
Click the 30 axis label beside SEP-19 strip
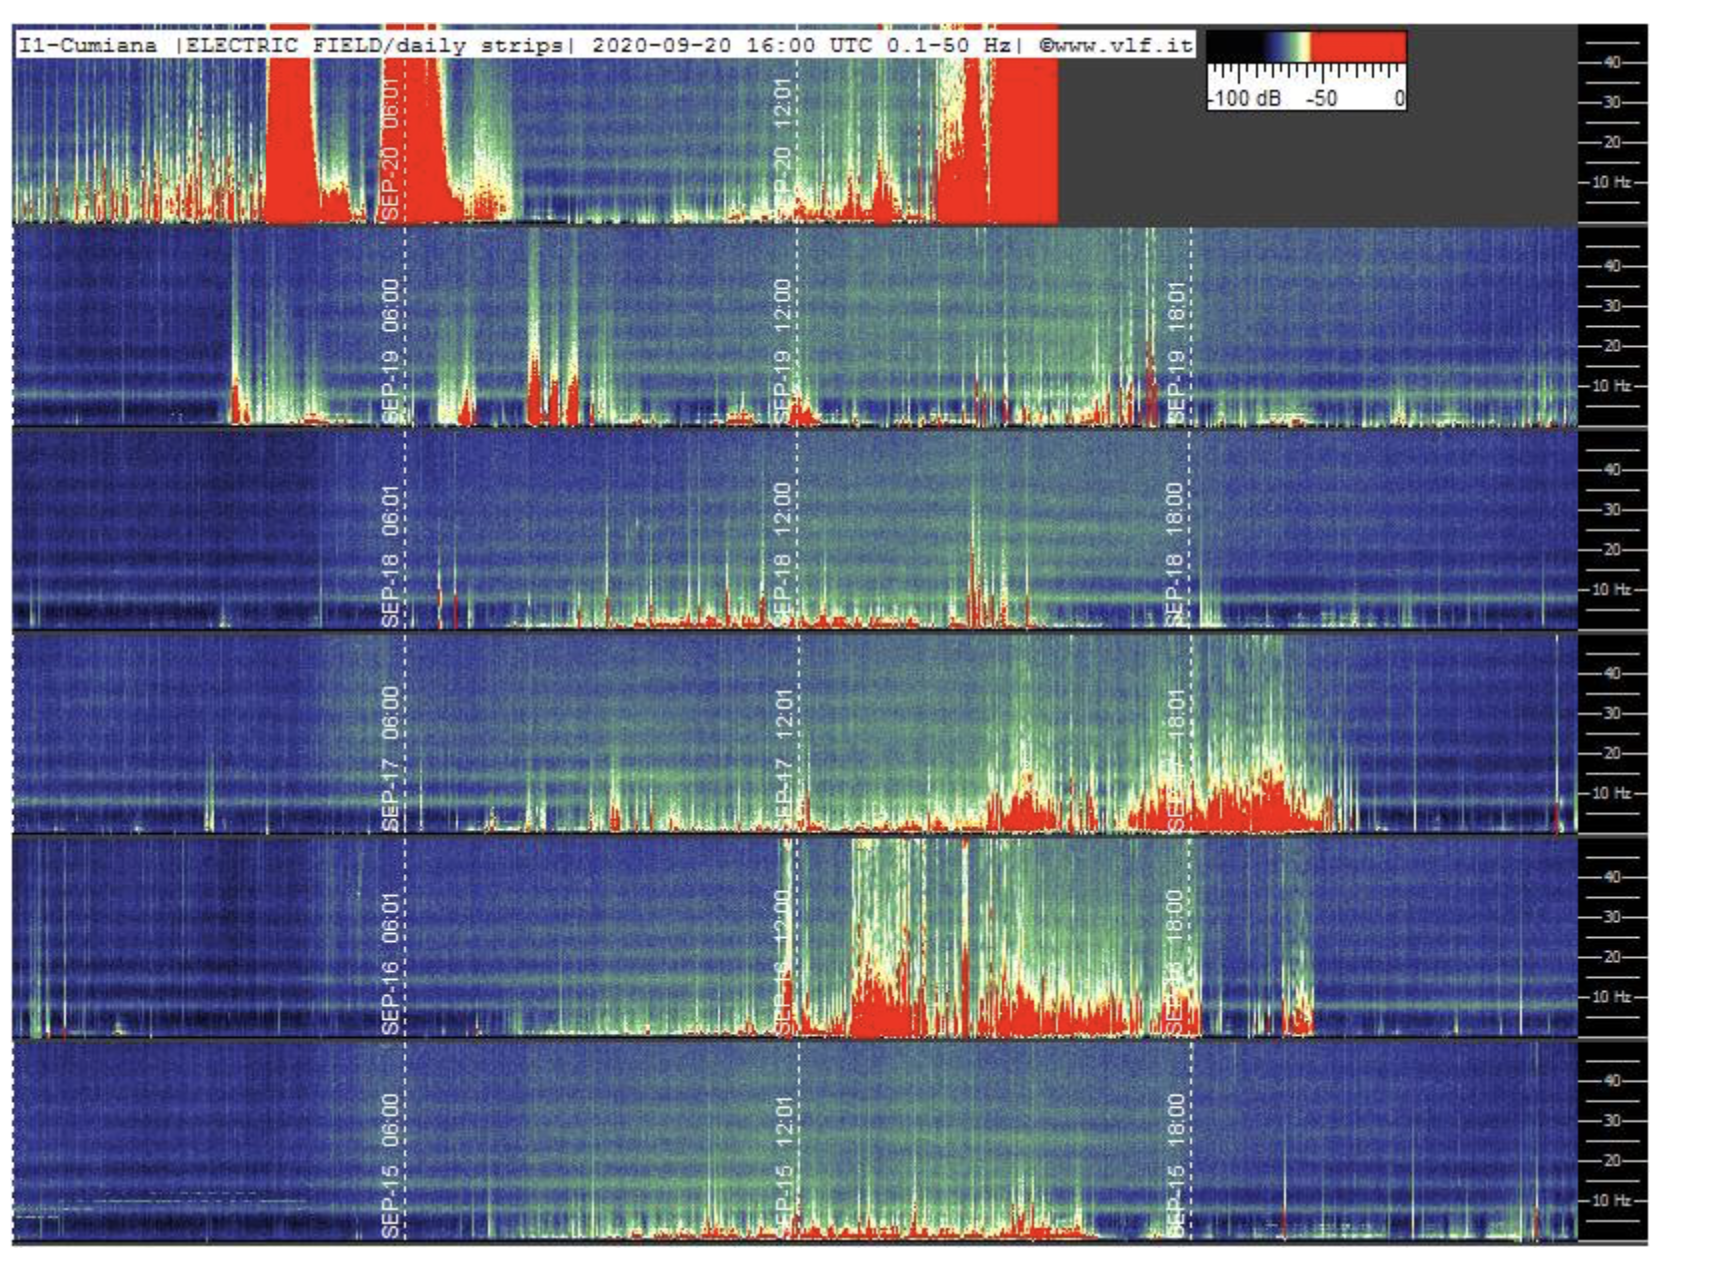[x=1612, y=306]
